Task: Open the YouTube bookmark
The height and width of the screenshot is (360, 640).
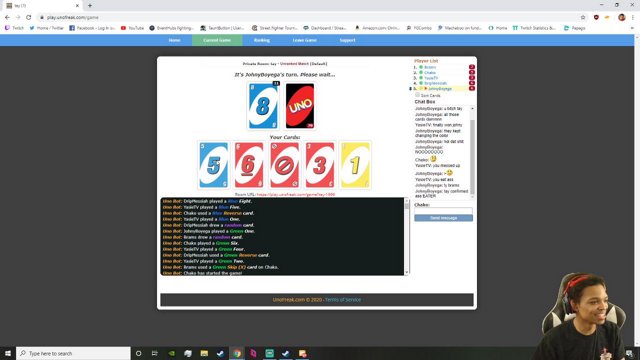Action: point(132,28)
